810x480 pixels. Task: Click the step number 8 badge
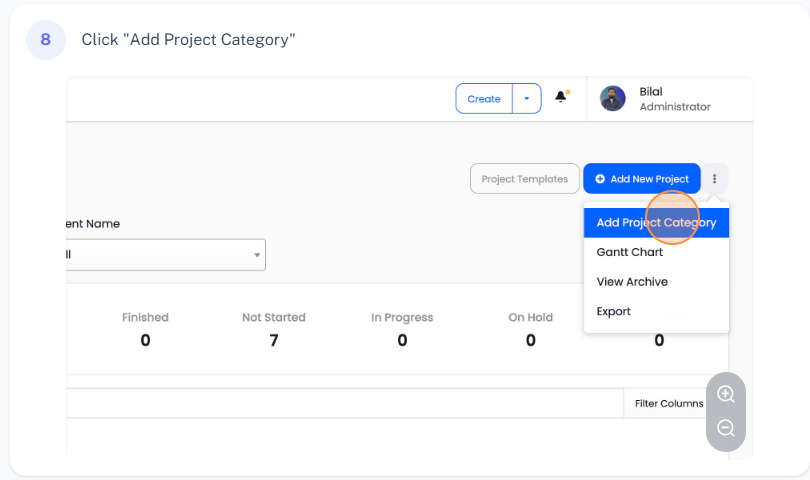pos(45,40)
